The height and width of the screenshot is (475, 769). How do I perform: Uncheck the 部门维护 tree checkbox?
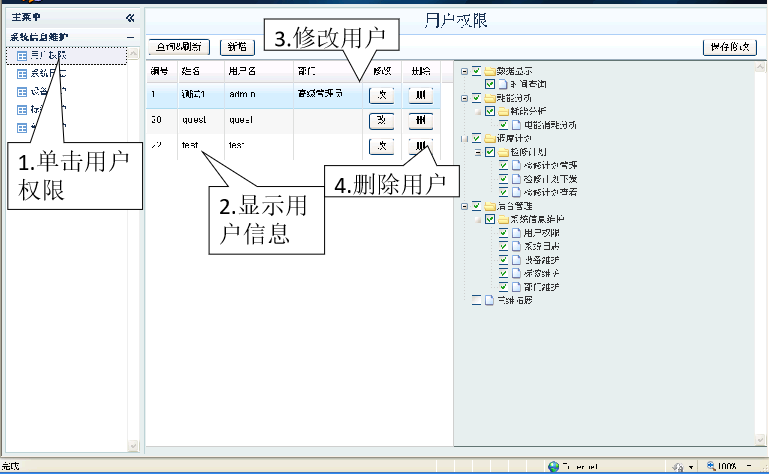tap(503, 287)
